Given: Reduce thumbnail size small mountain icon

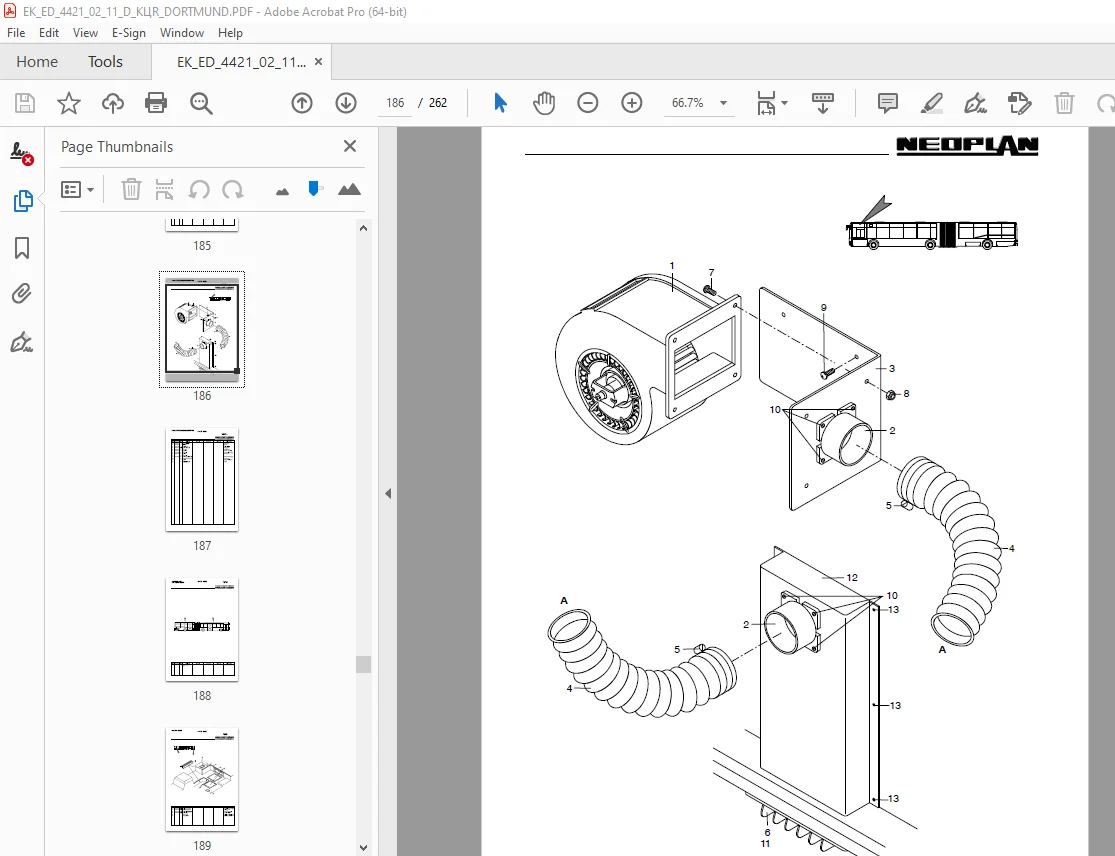Looking at the screenshot, I should click(x=282, y=191).
